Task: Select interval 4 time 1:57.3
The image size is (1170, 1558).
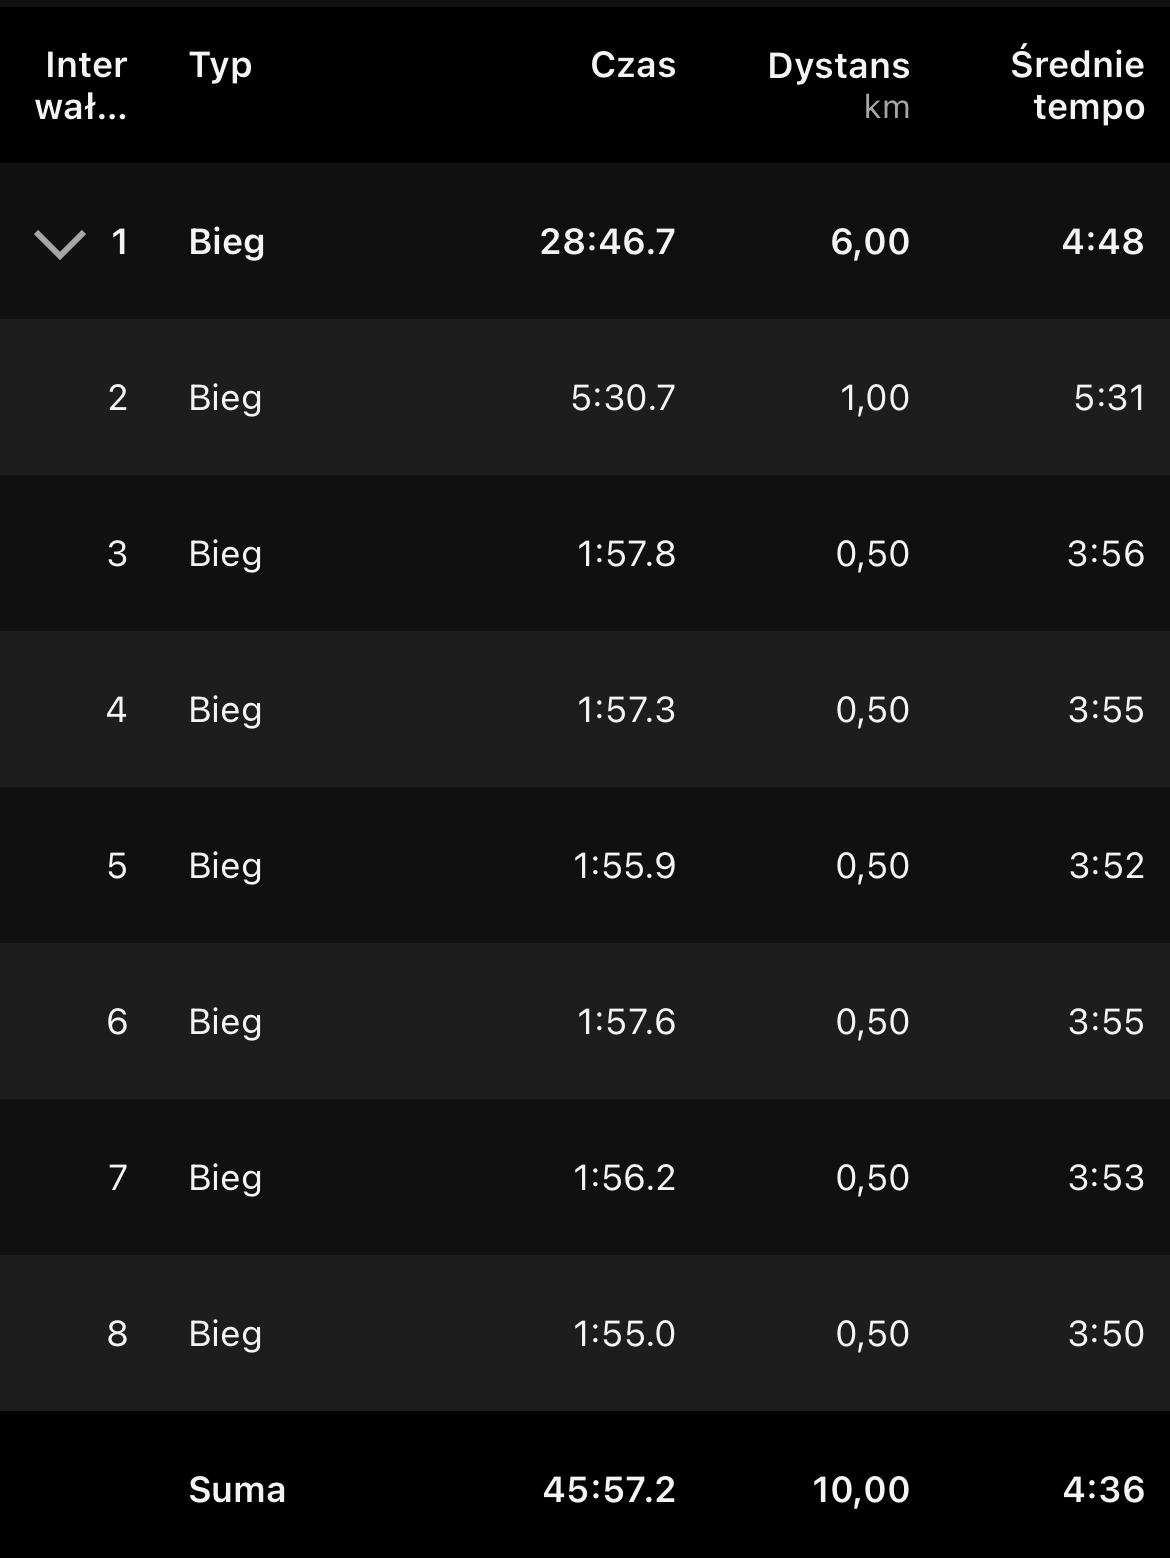Action: click(x=625, y=710)
